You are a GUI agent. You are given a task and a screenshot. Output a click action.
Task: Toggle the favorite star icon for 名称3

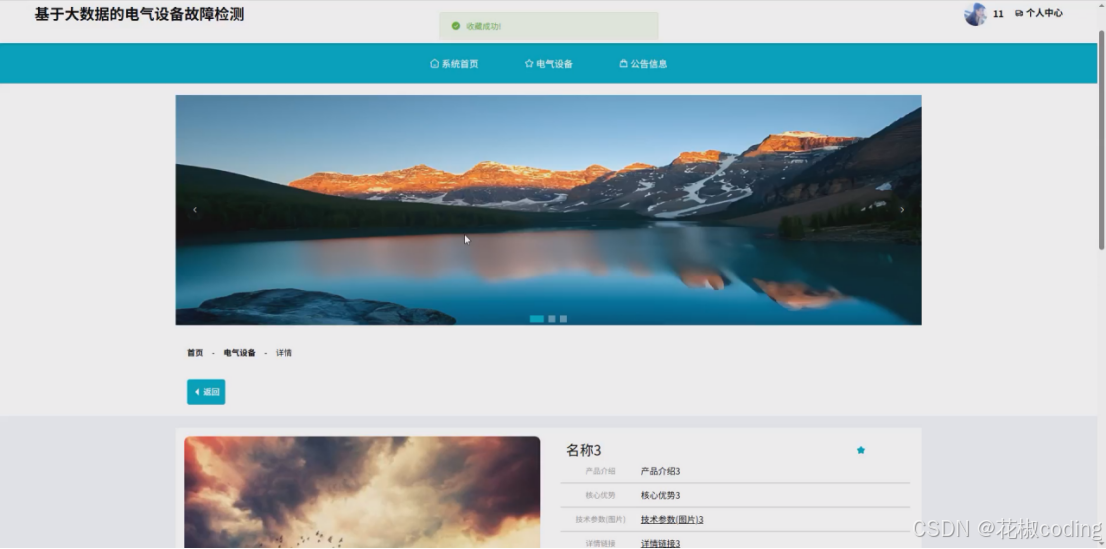pos(861,450)
